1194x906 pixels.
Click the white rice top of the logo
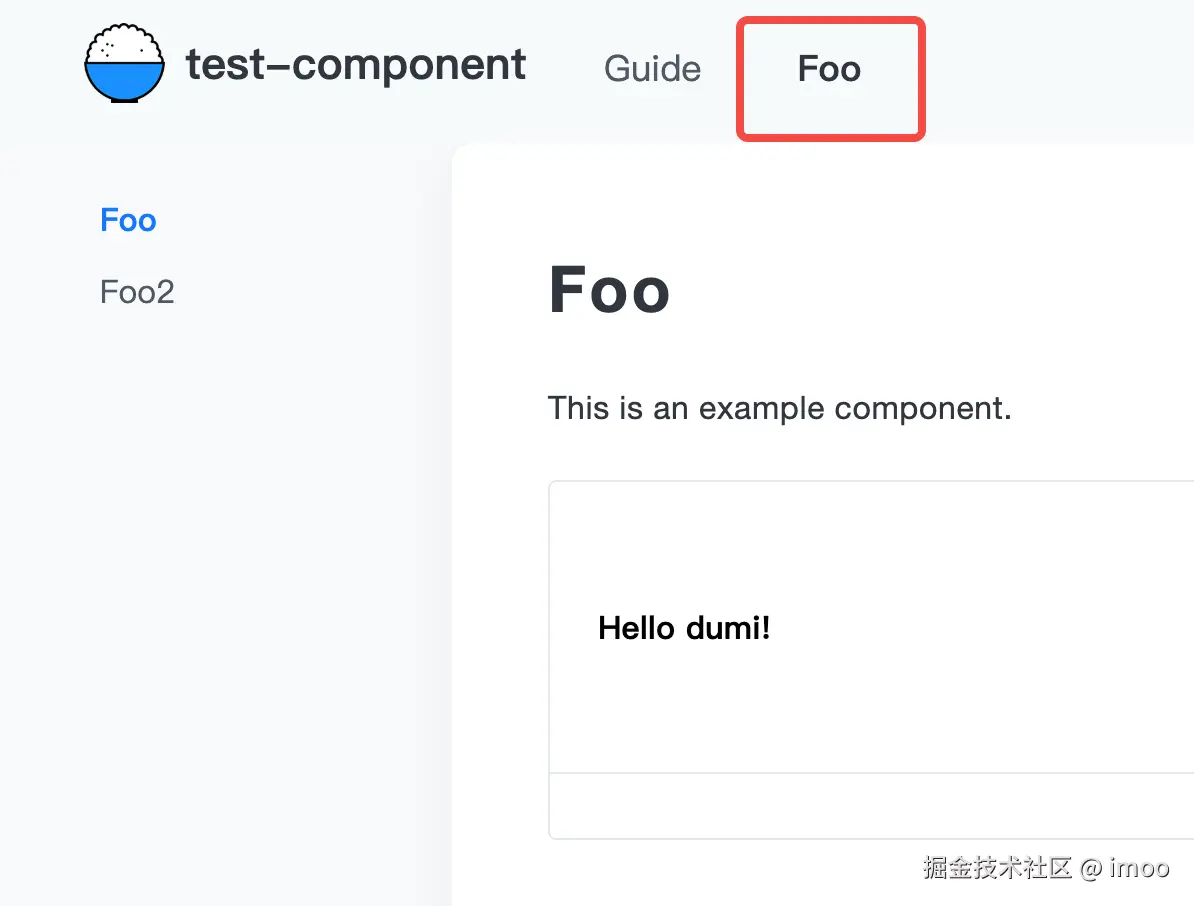click(x=124, y=45)
